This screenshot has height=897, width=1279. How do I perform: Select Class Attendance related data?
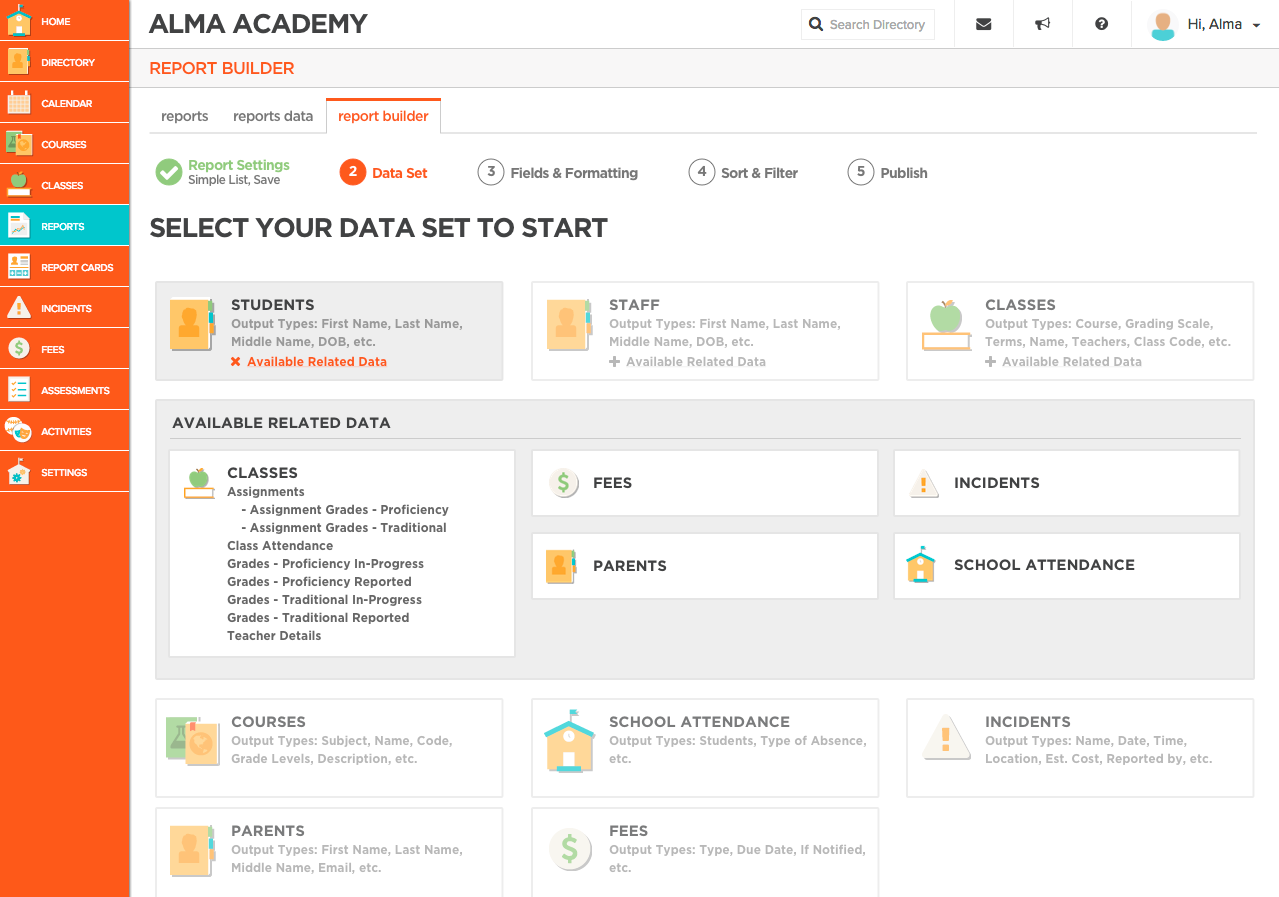pos(280,546)
